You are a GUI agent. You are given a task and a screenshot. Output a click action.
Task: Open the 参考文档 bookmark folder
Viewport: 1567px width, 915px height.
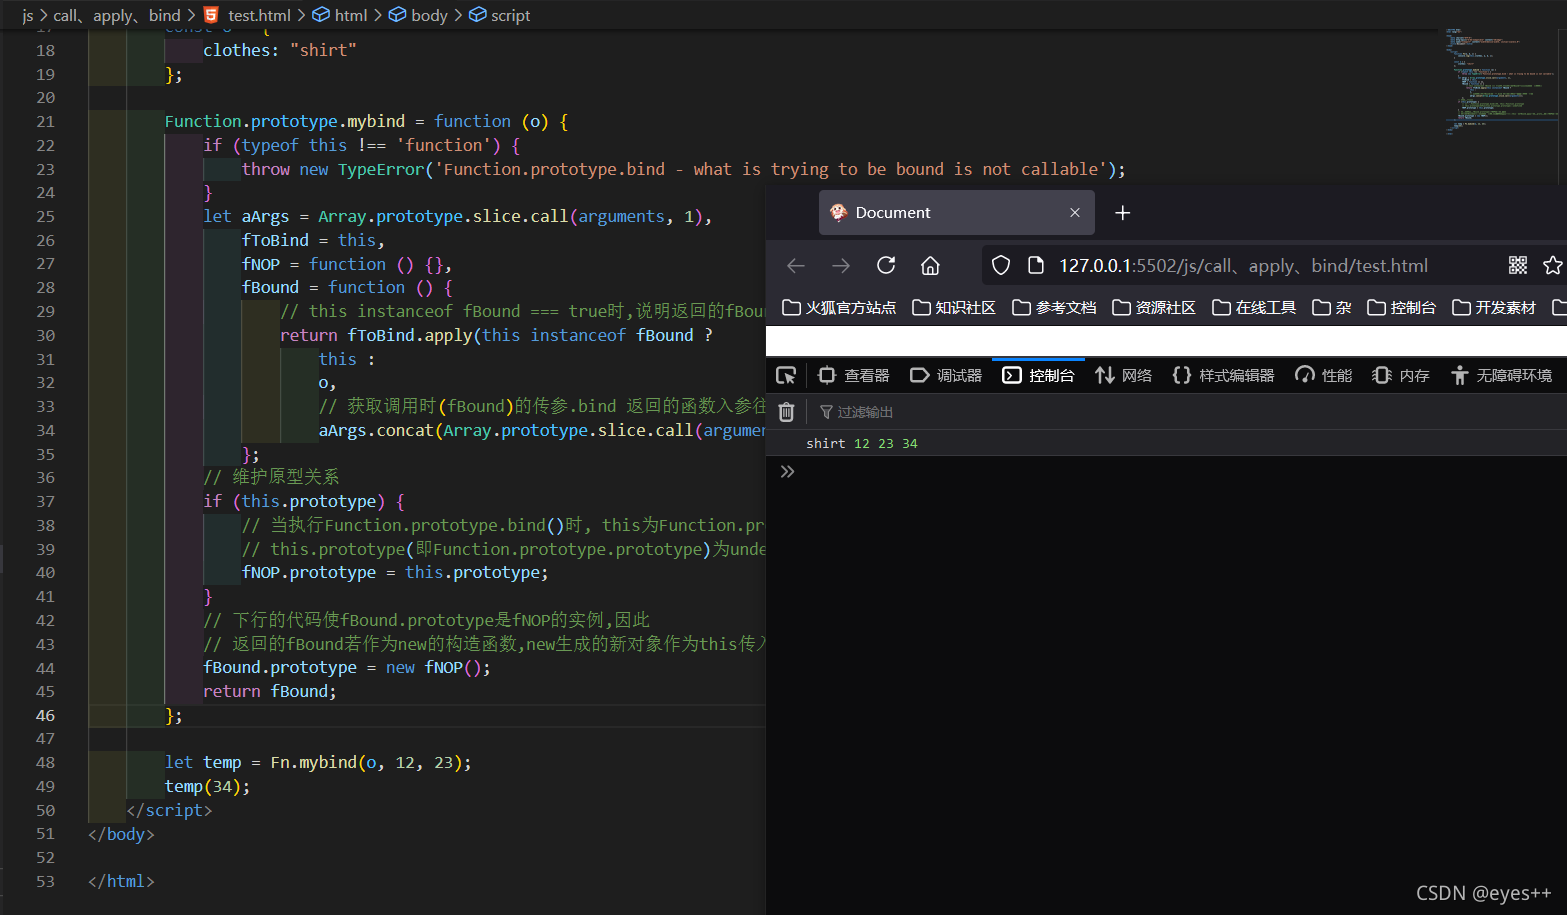pyautogui.click(x=1054, y=307)
